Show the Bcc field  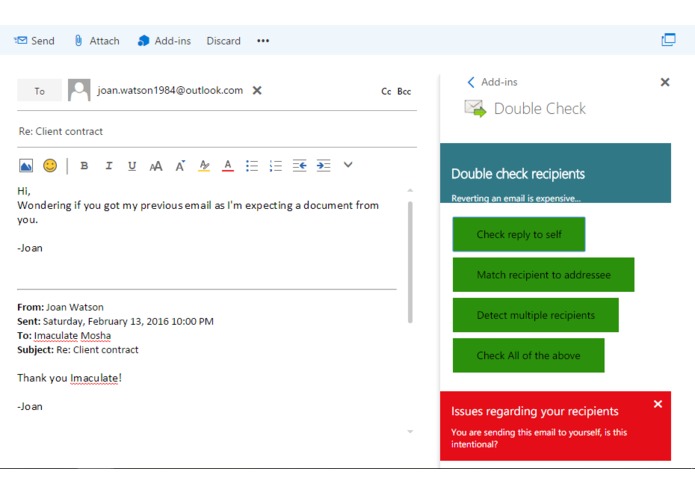[x=404, y=91]
